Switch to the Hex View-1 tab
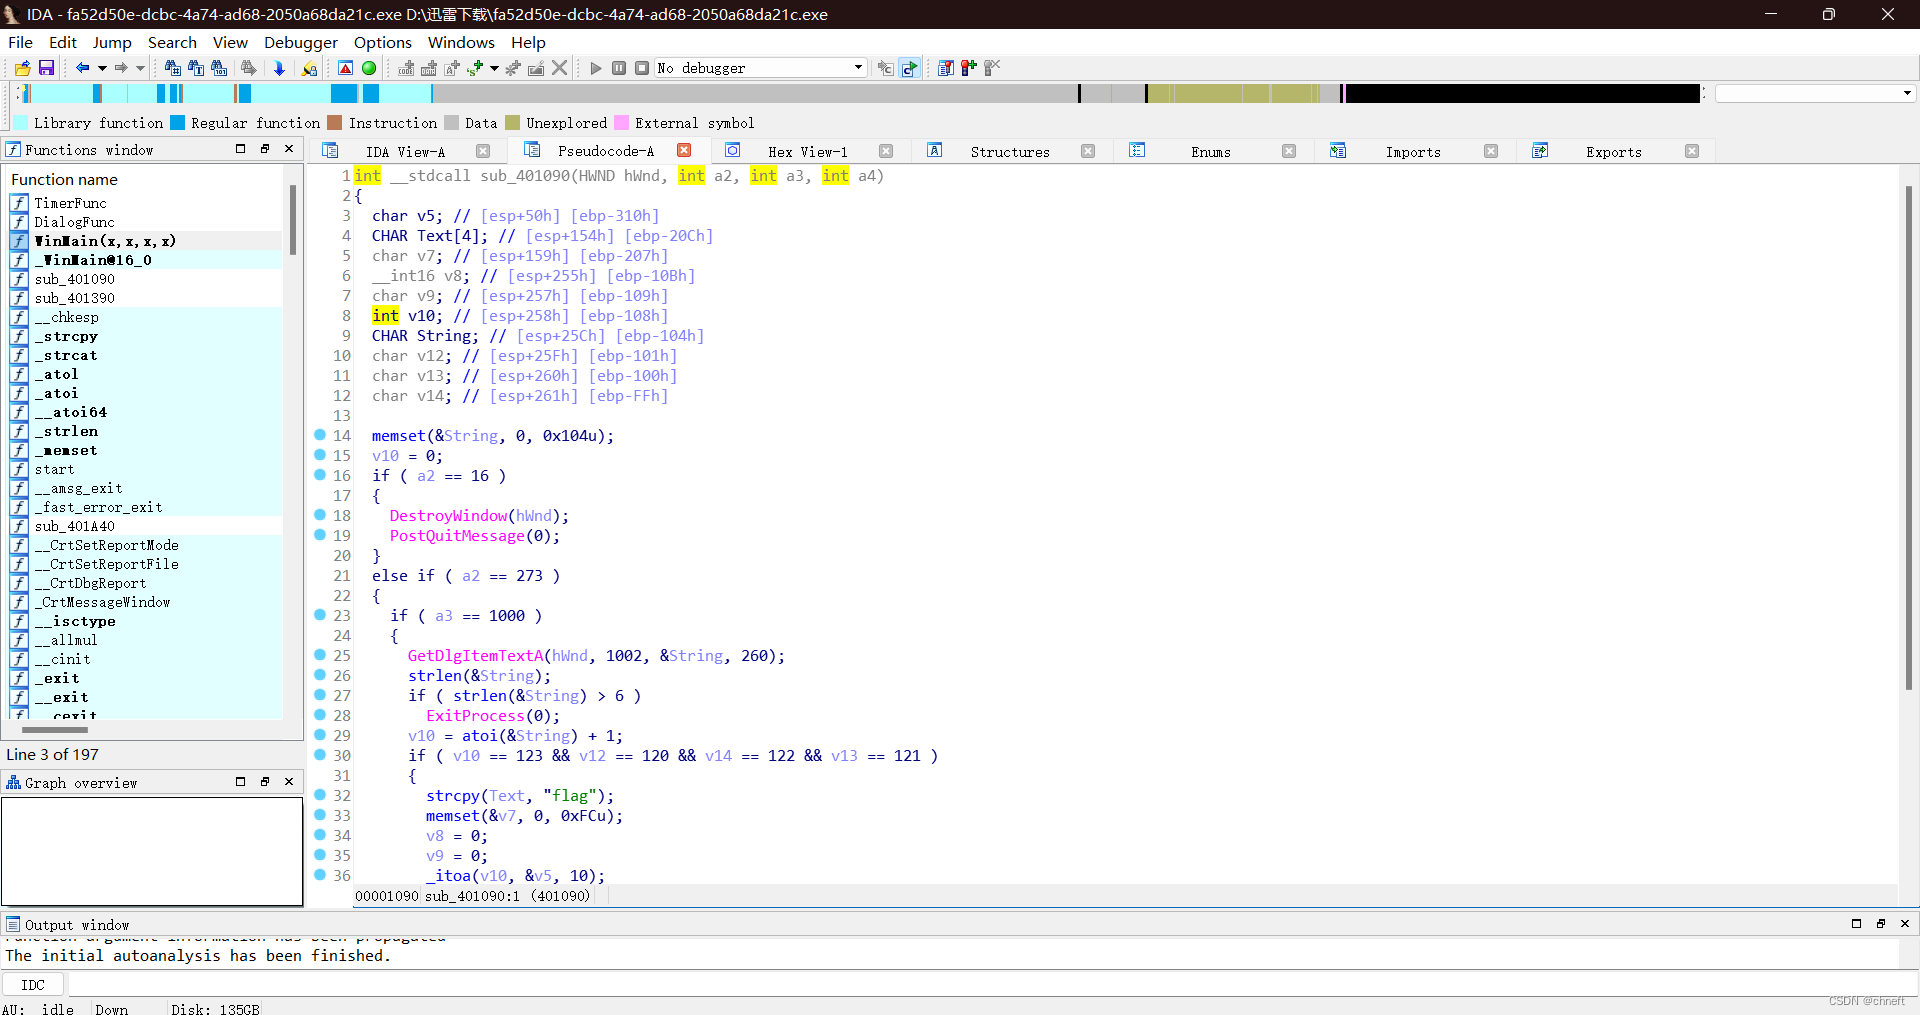Viewport: 1920px width, 1015px height. [807, 152]
